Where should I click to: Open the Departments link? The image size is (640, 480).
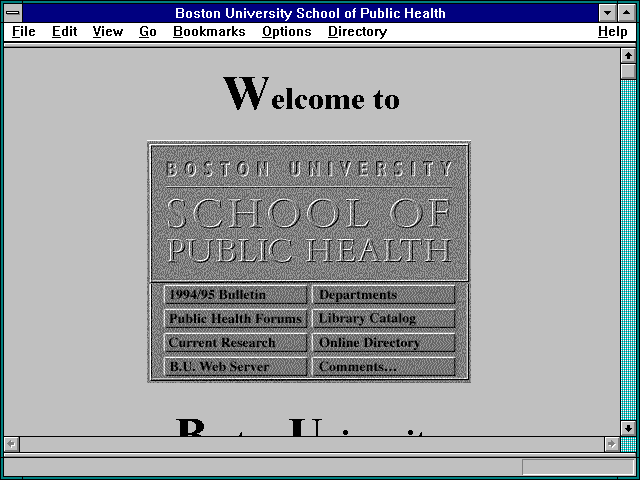coord(384,295)
